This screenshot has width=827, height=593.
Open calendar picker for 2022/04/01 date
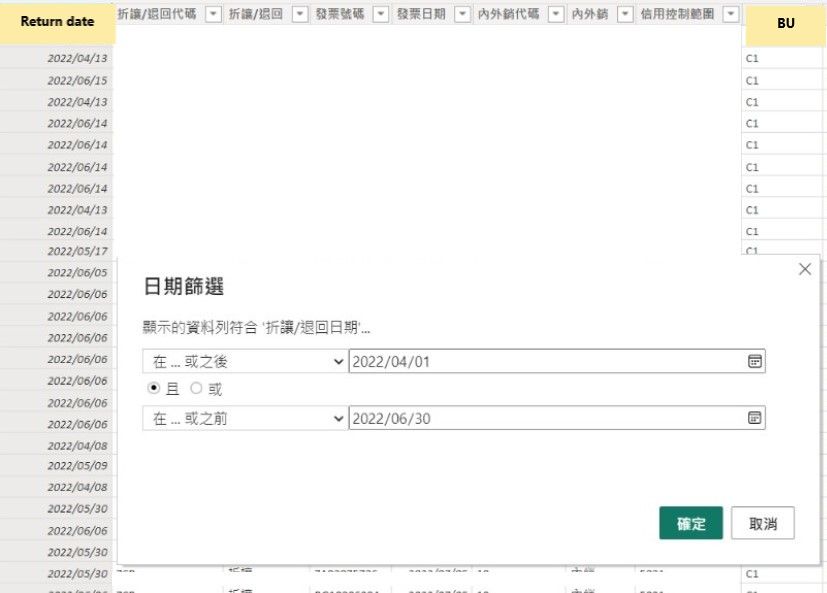click(755, 361)
